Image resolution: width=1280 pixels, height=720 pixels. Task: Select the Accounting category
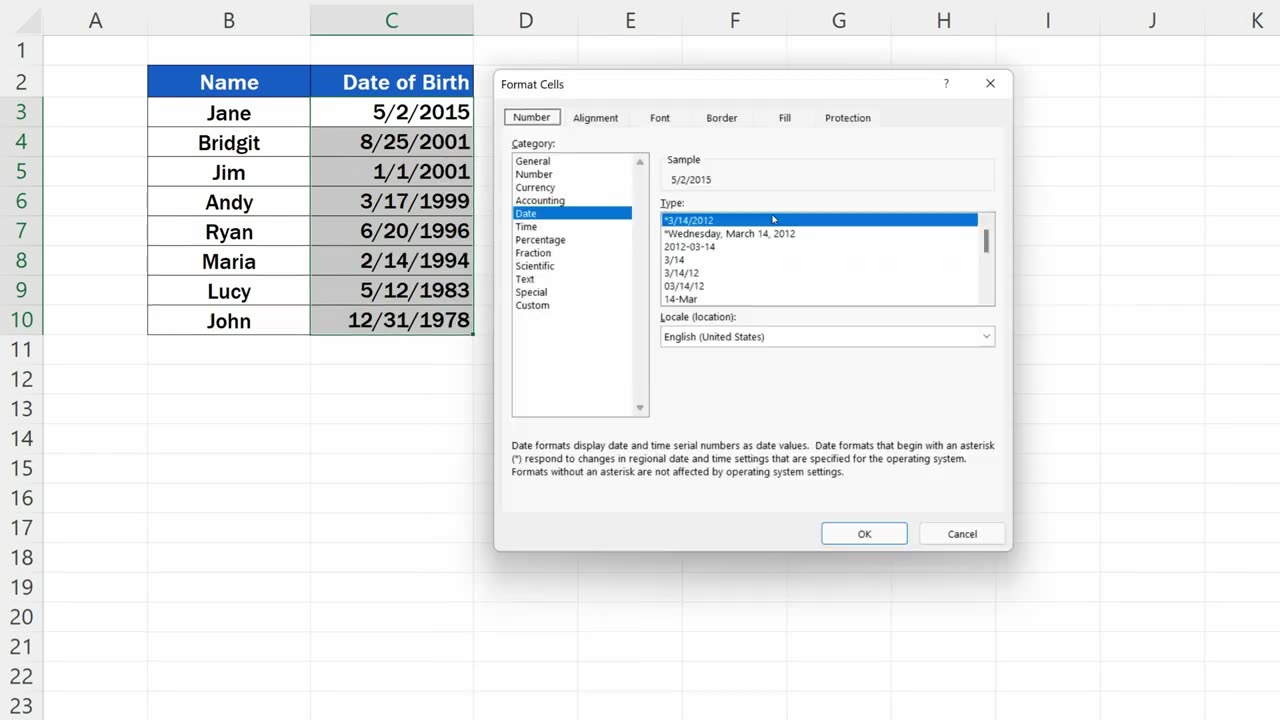pyautogui.click(x=572, y=200)
